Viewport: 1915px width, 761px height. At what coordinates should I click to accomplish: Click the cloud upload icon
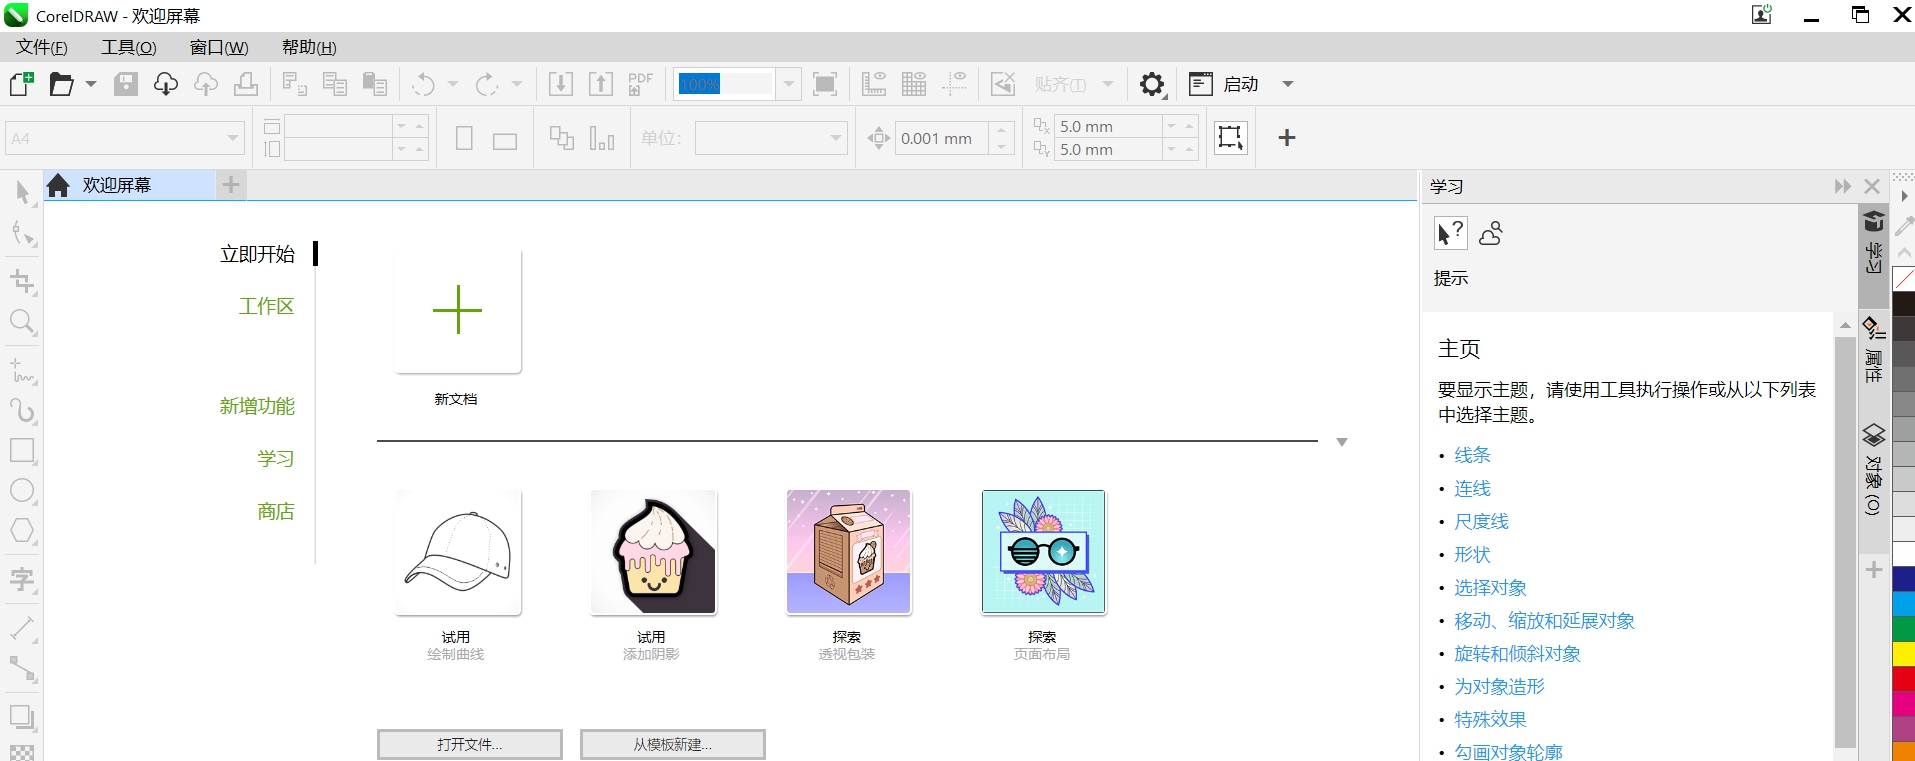click(206, 84)
